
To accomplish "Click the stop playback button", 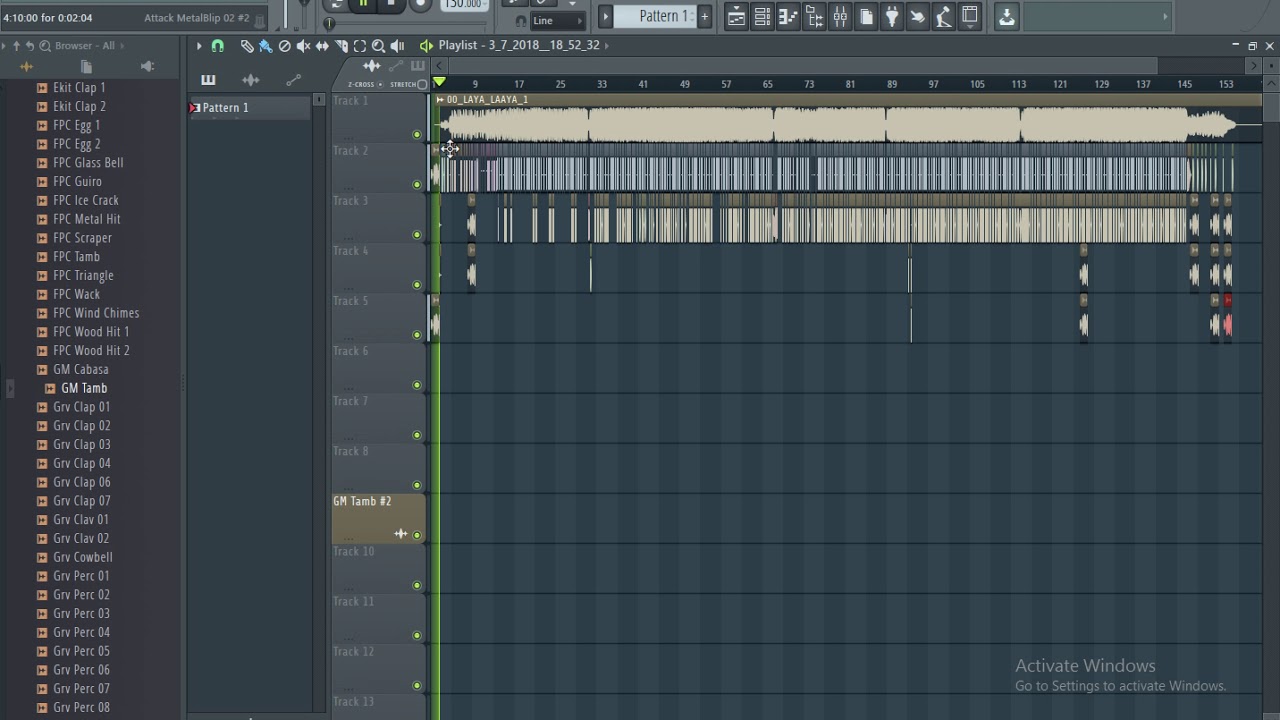I will [392, 4].
